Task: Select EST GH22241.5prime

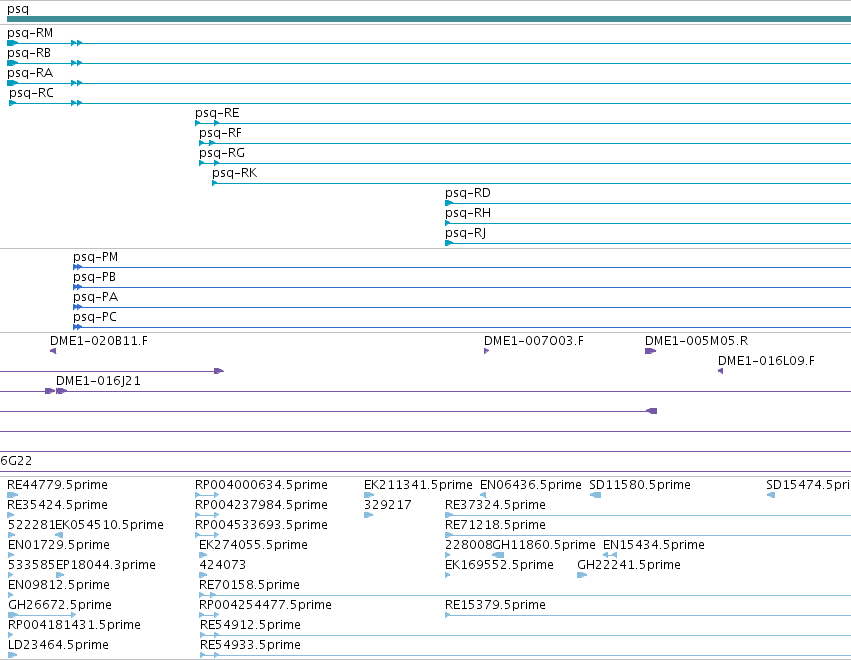Action: pyautogui.click(x=629, y=566)
